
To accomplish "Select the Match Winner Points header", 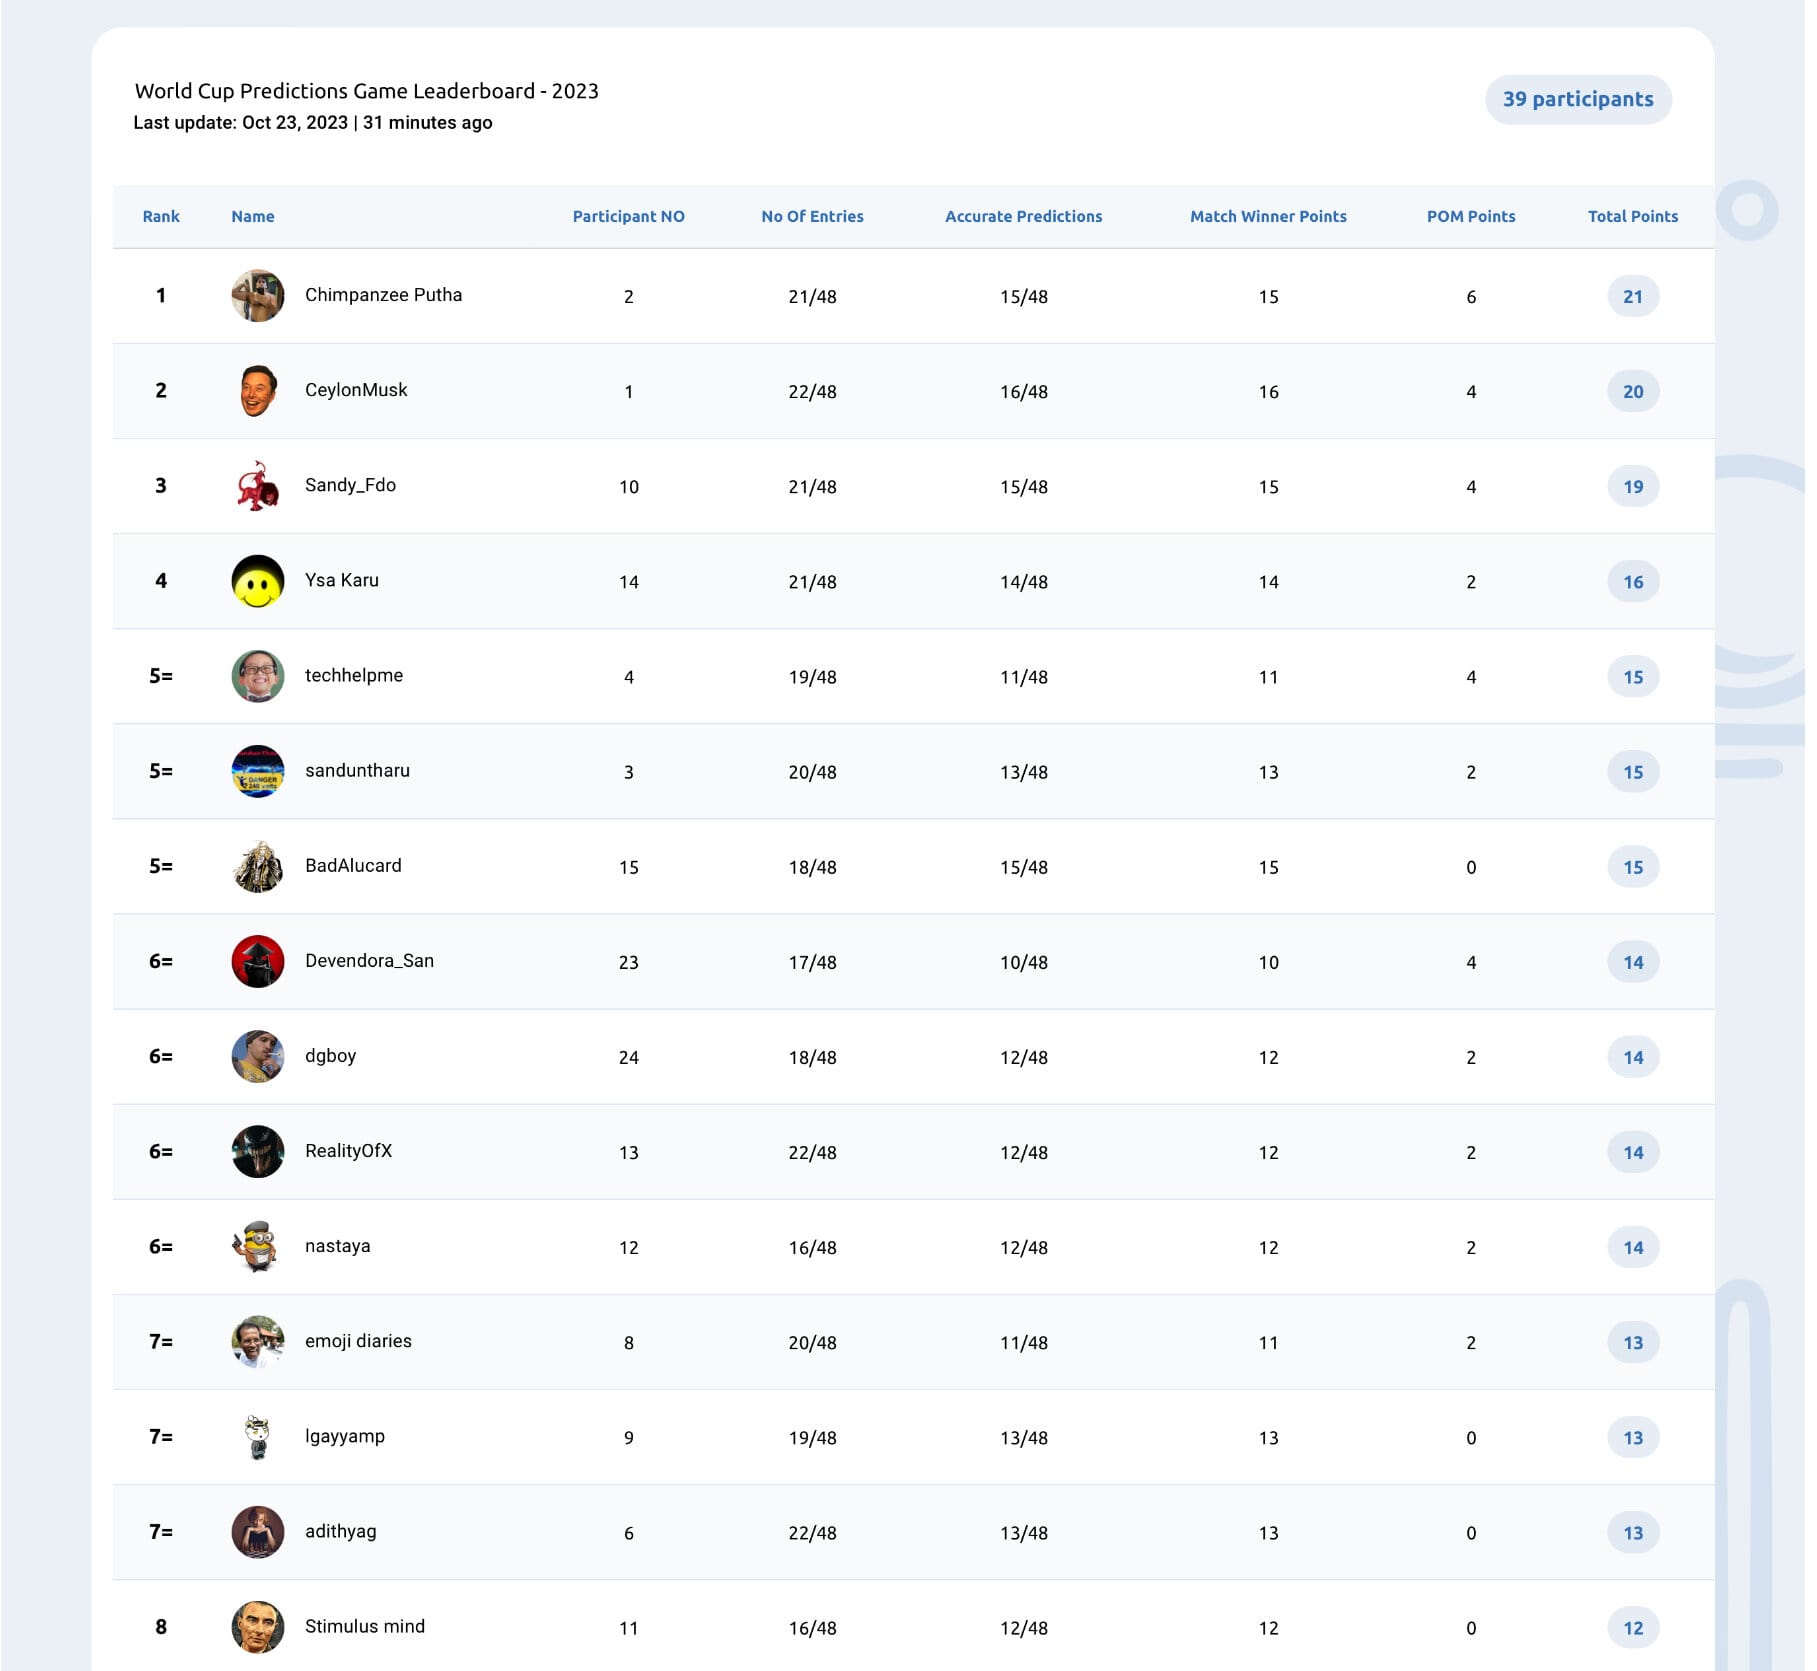I will click(x=1268, y=216).
